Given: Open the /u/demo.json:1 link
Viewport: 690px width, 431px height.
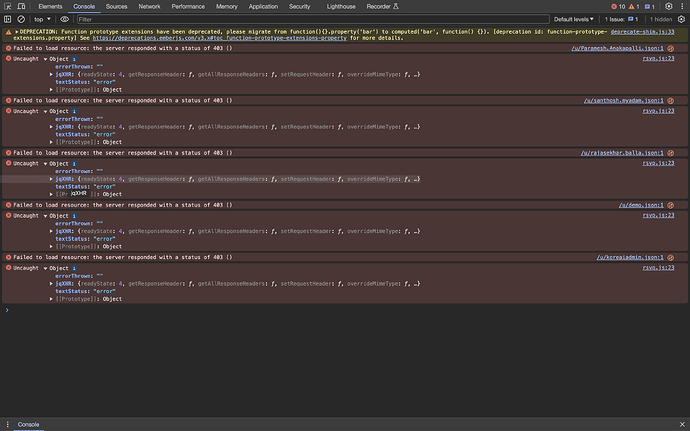Looking at the screenshot, I should coord(641,205).
